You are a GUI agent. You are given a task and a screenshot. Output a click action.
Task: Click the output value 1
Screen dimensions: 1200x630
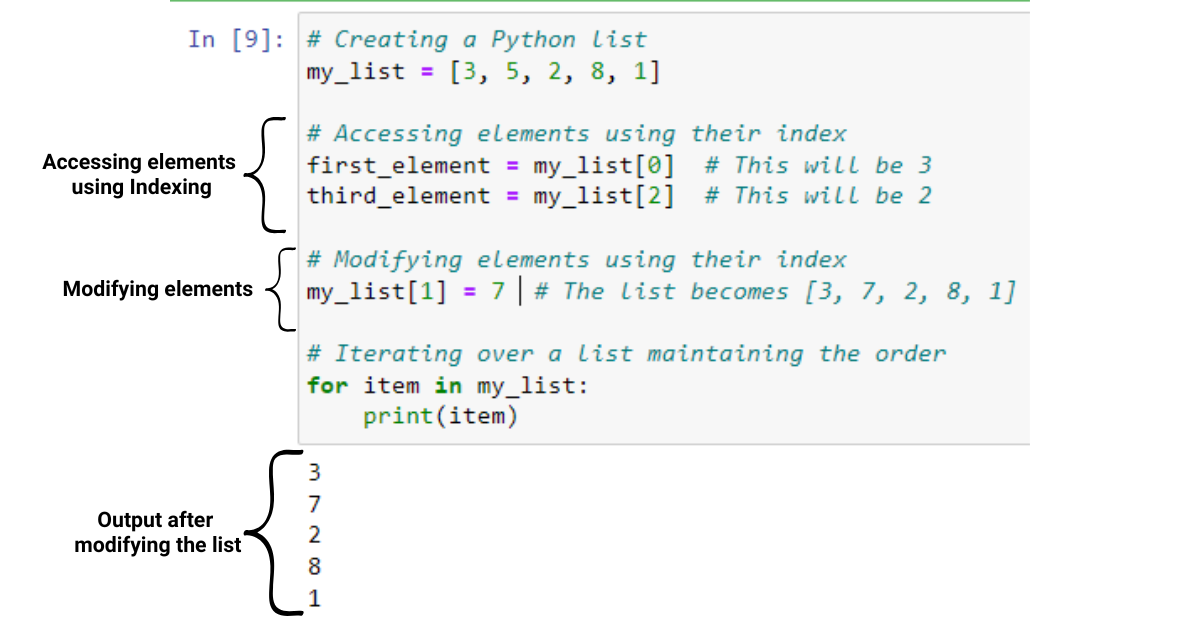click(x=315, y=598)
